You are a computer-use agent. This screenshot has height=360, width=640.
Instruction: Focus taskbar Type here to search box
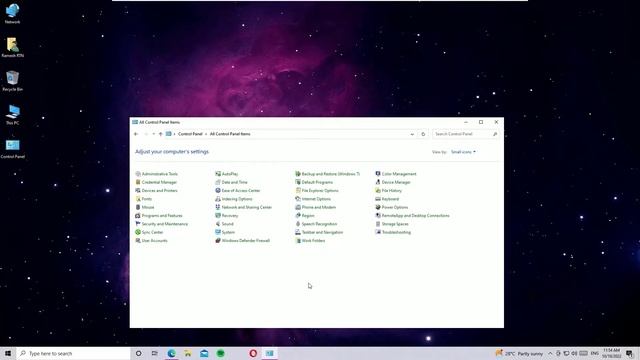pos(73,353)
